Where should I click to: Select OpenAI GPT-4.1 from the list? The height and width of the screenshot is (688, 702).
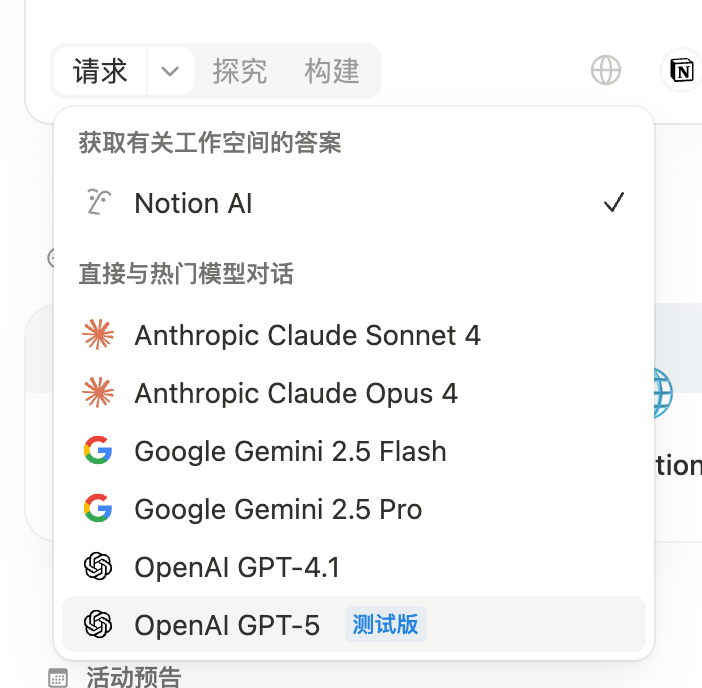click(354, 567)
